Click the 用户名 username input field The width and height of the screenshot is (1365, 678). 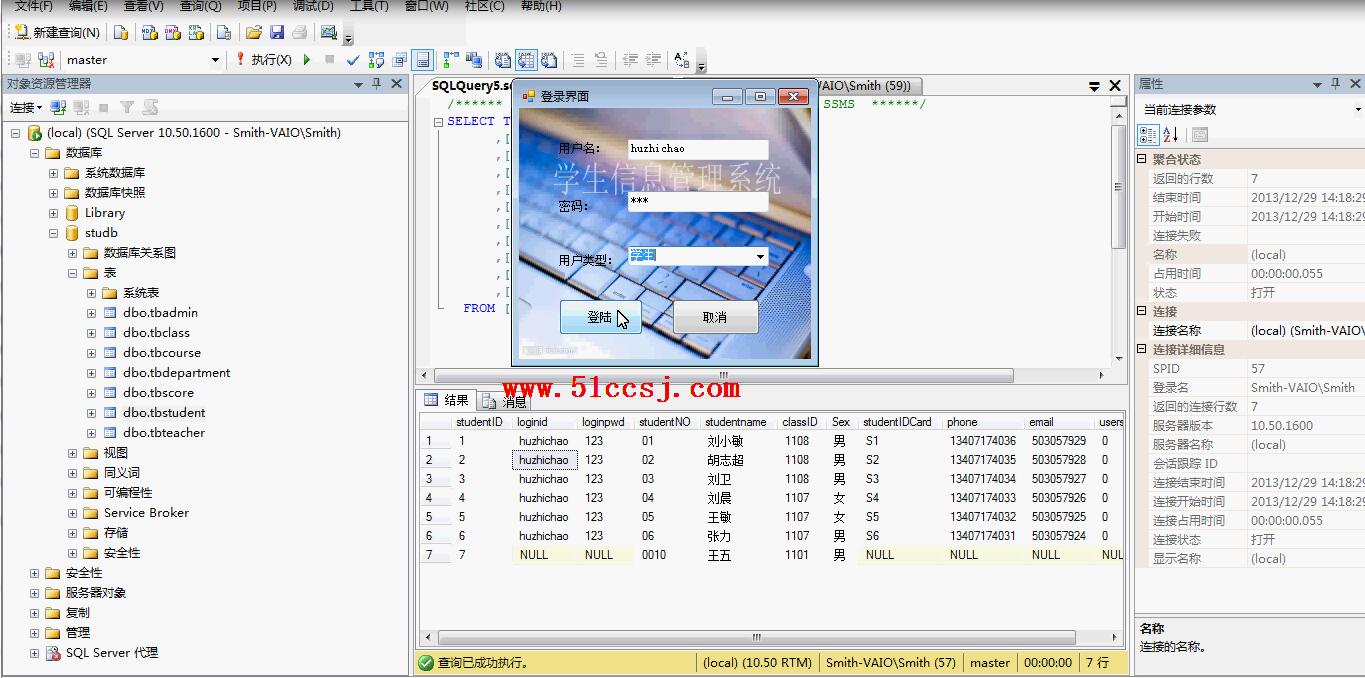point(698,149)
